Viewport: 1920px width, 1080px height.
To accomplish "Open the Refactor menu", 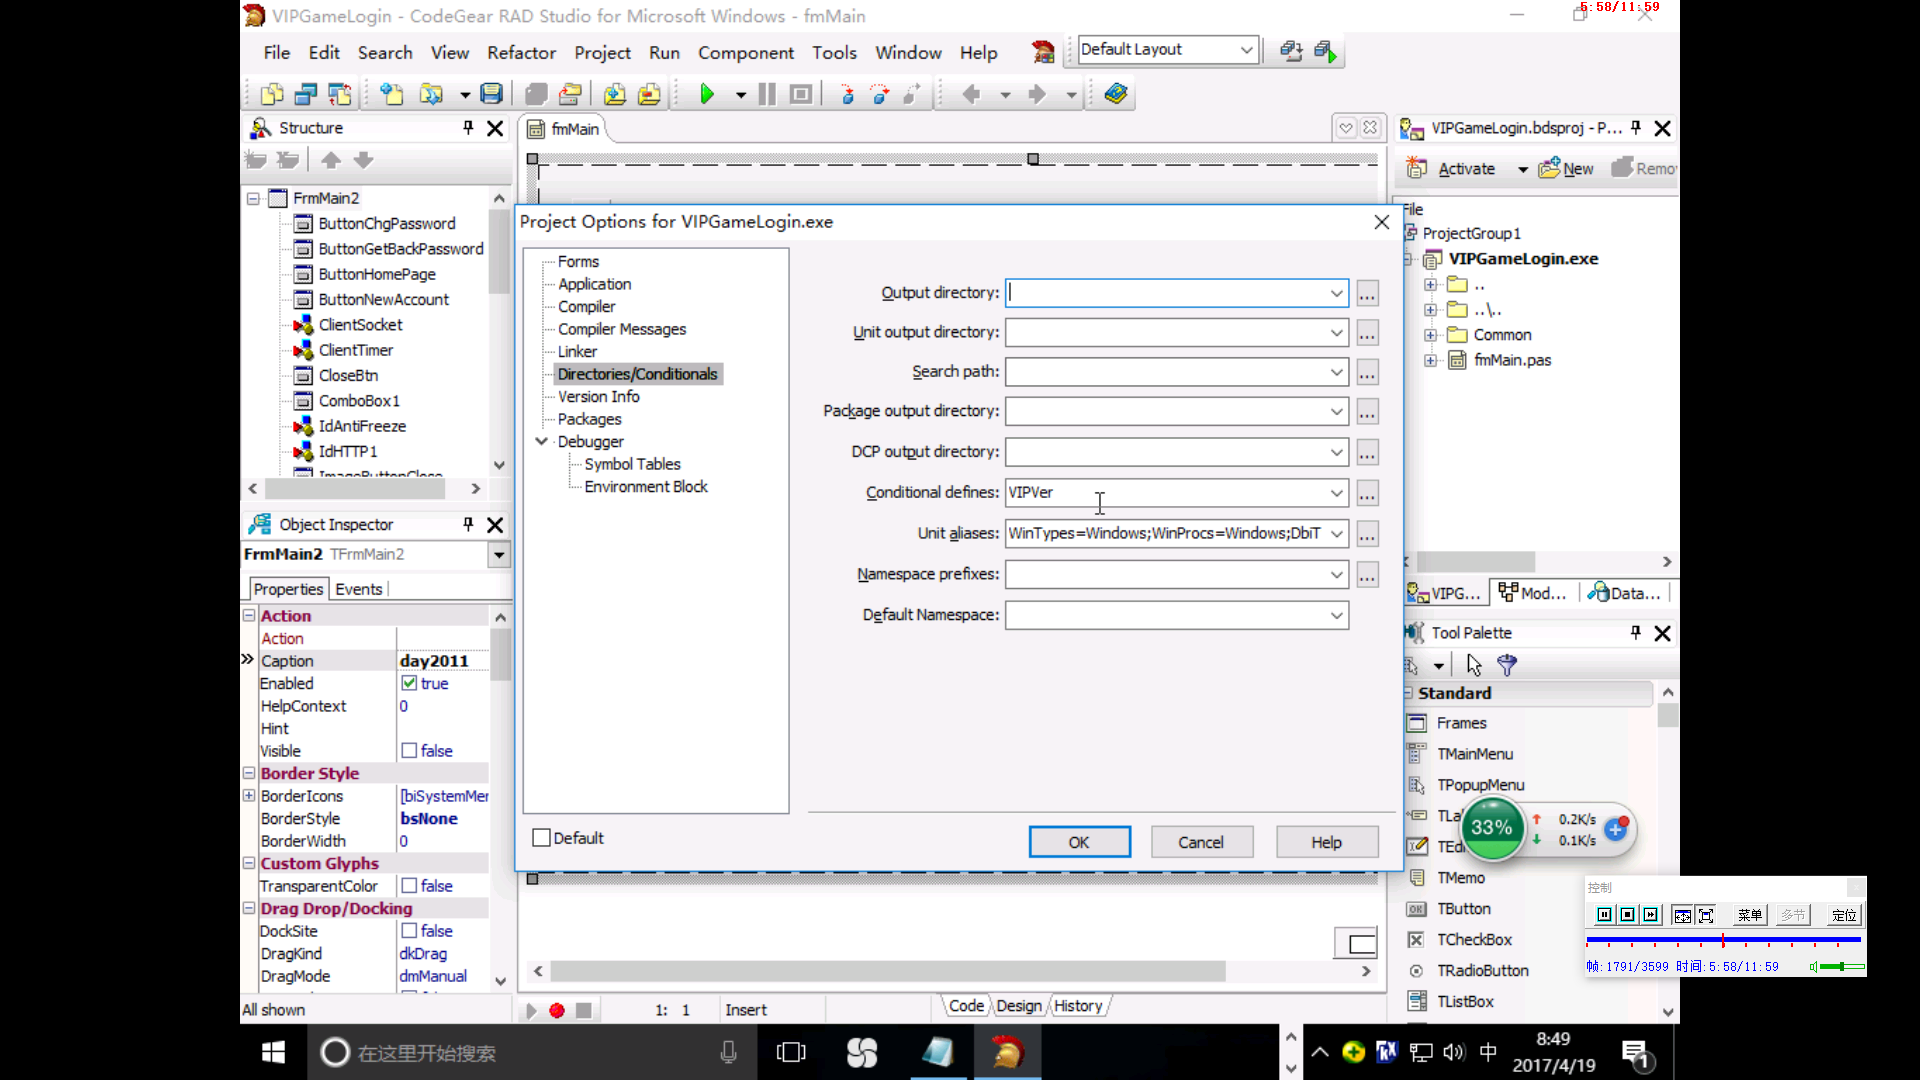I will point(521,53).
